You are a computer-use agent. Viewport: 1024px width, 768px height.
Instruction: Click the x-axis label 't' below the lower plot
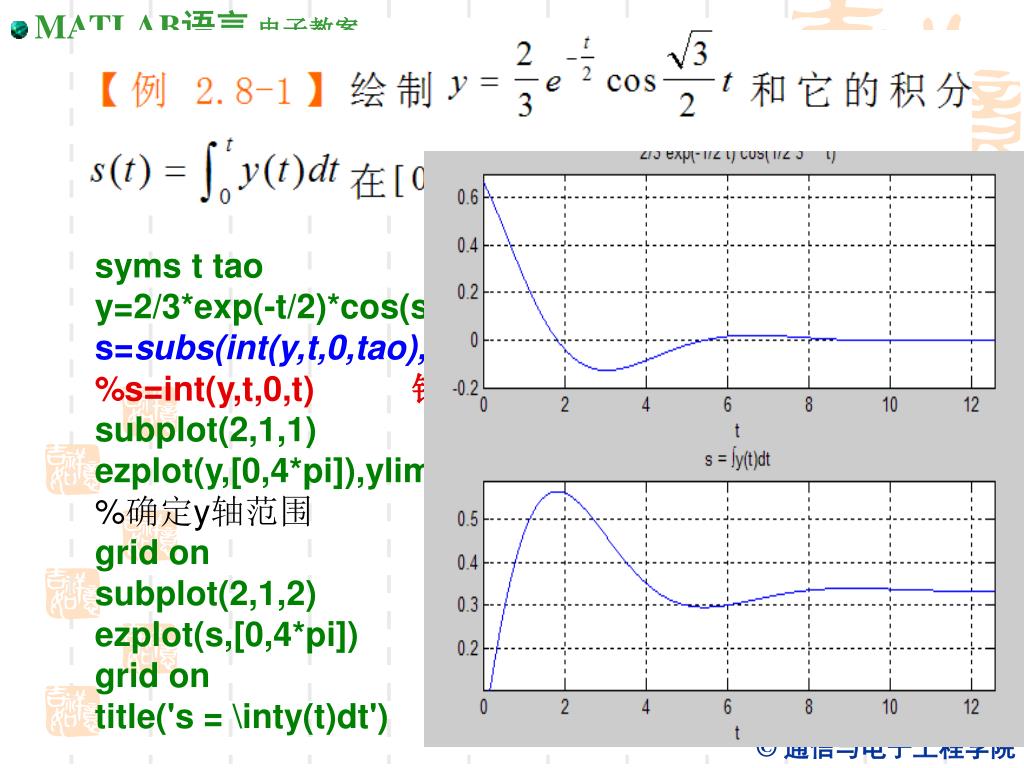(737, 733)
